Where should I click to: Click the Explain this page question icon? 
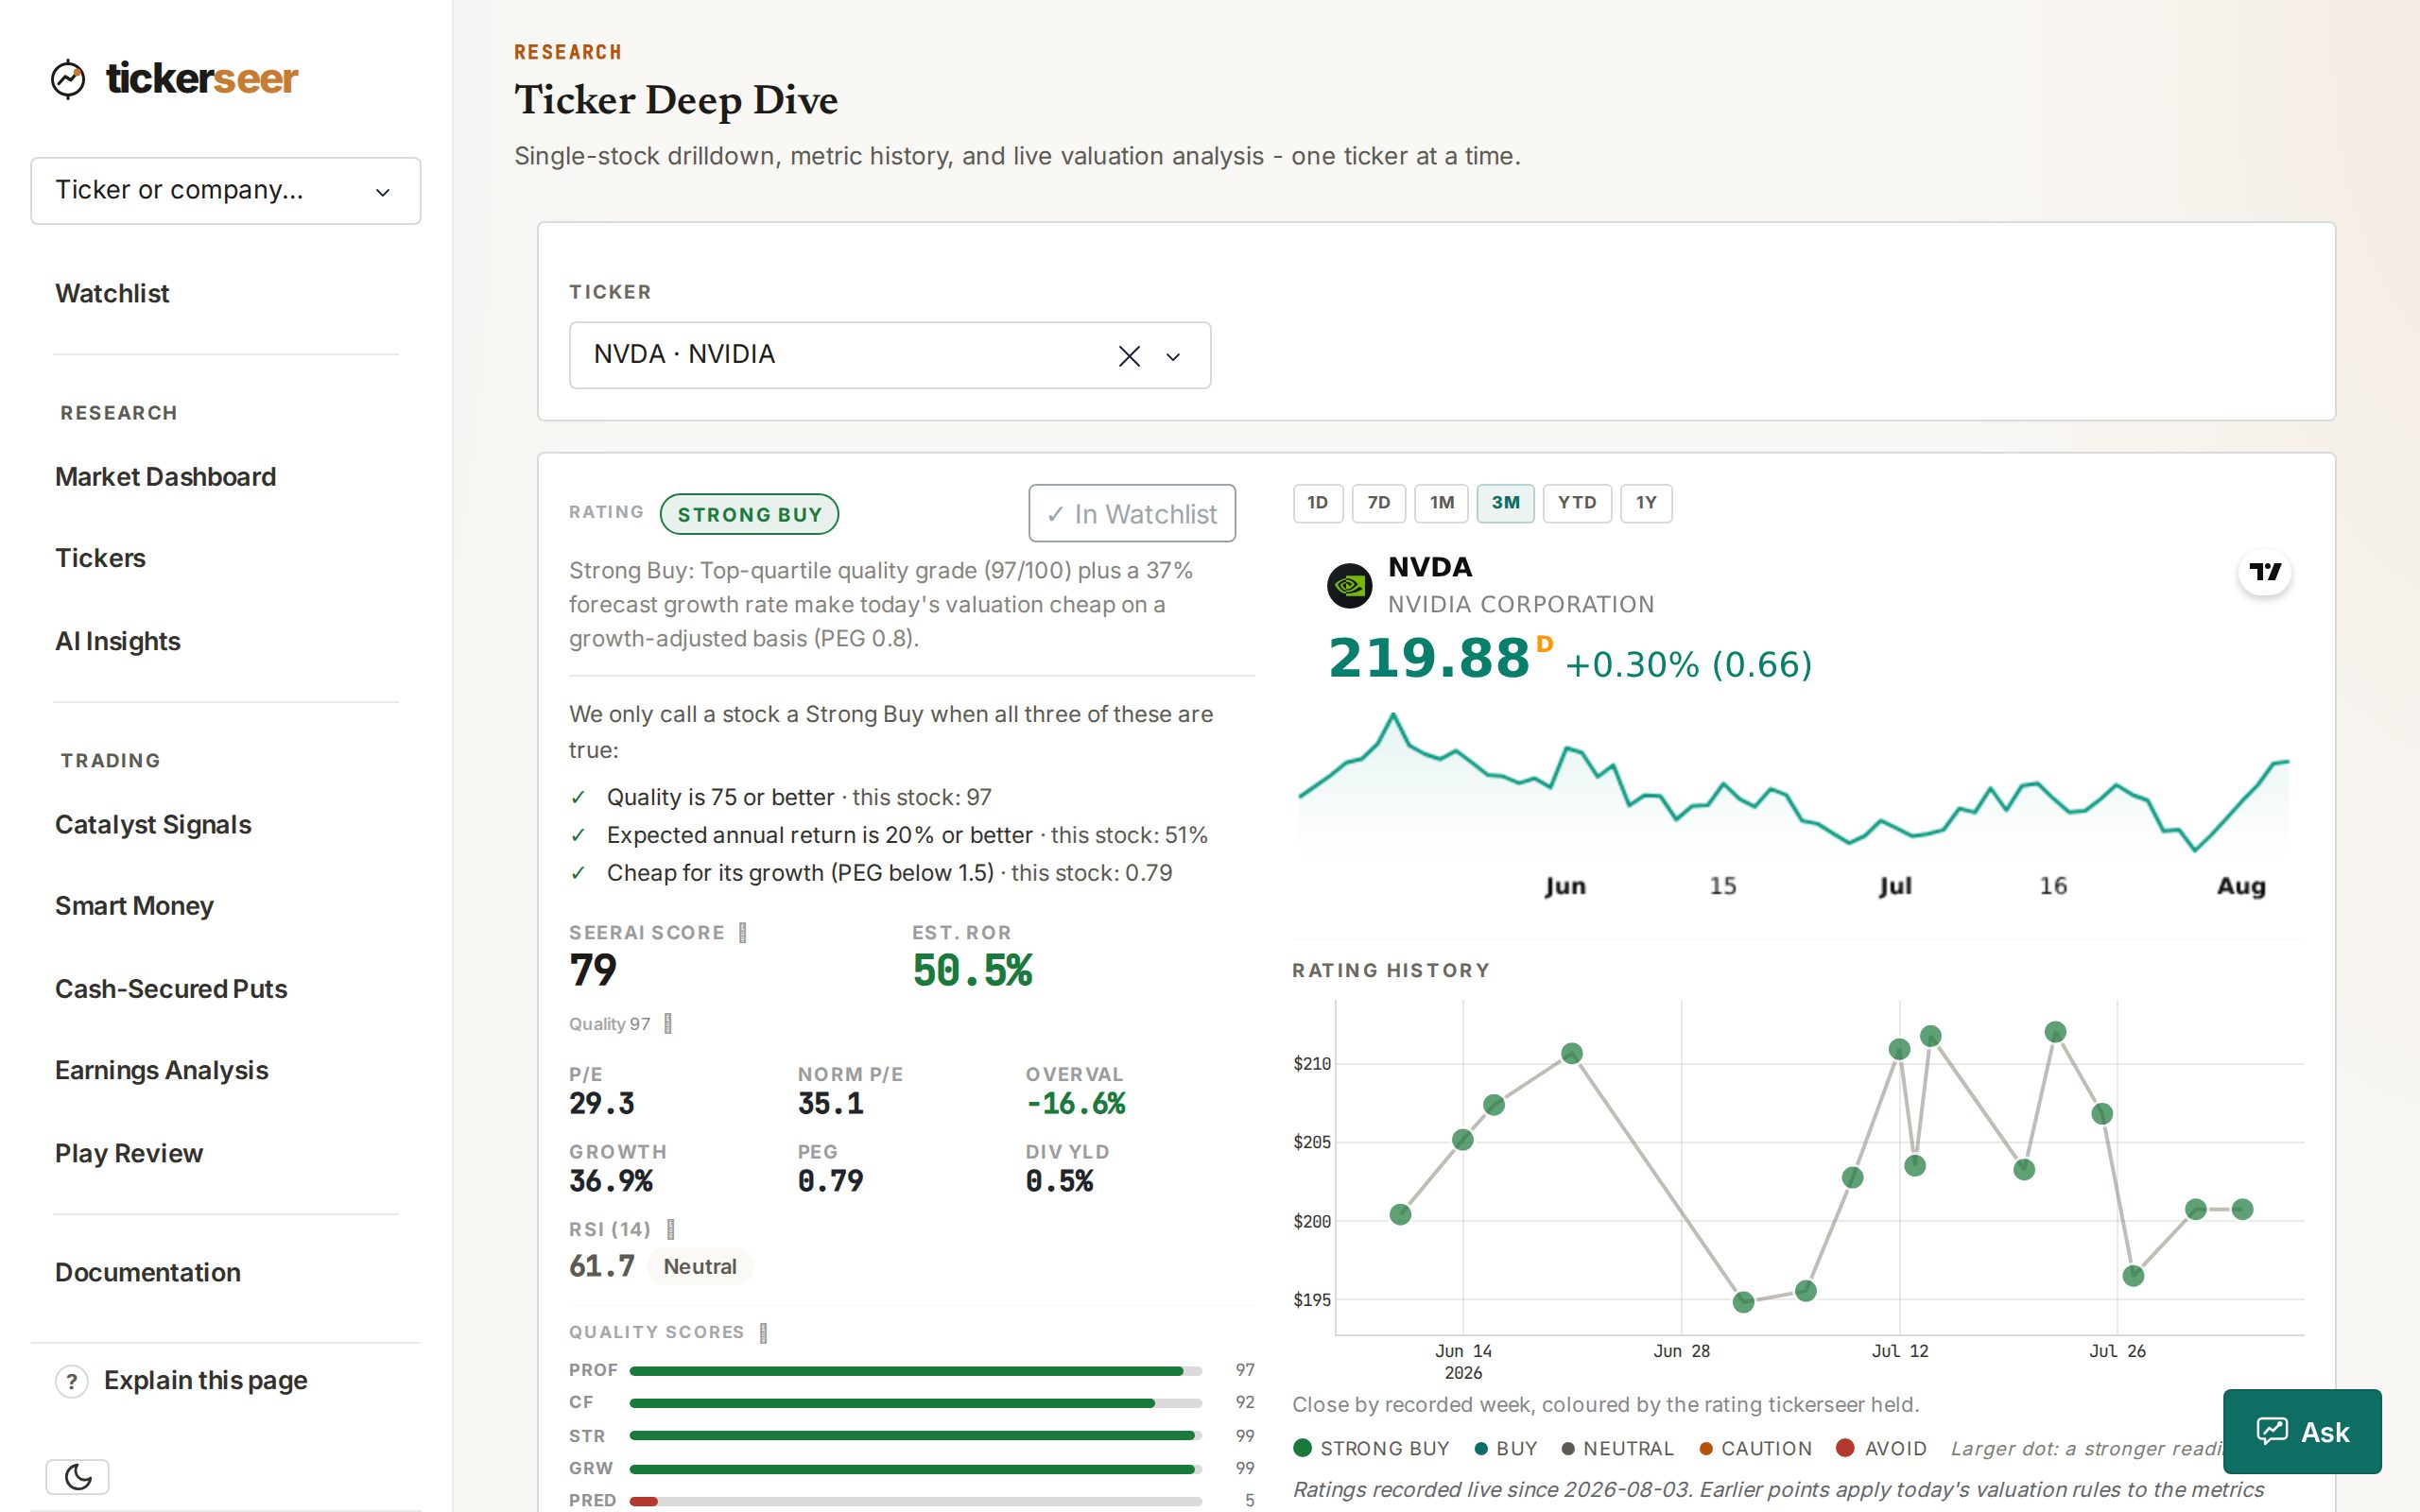point(71,1381)
